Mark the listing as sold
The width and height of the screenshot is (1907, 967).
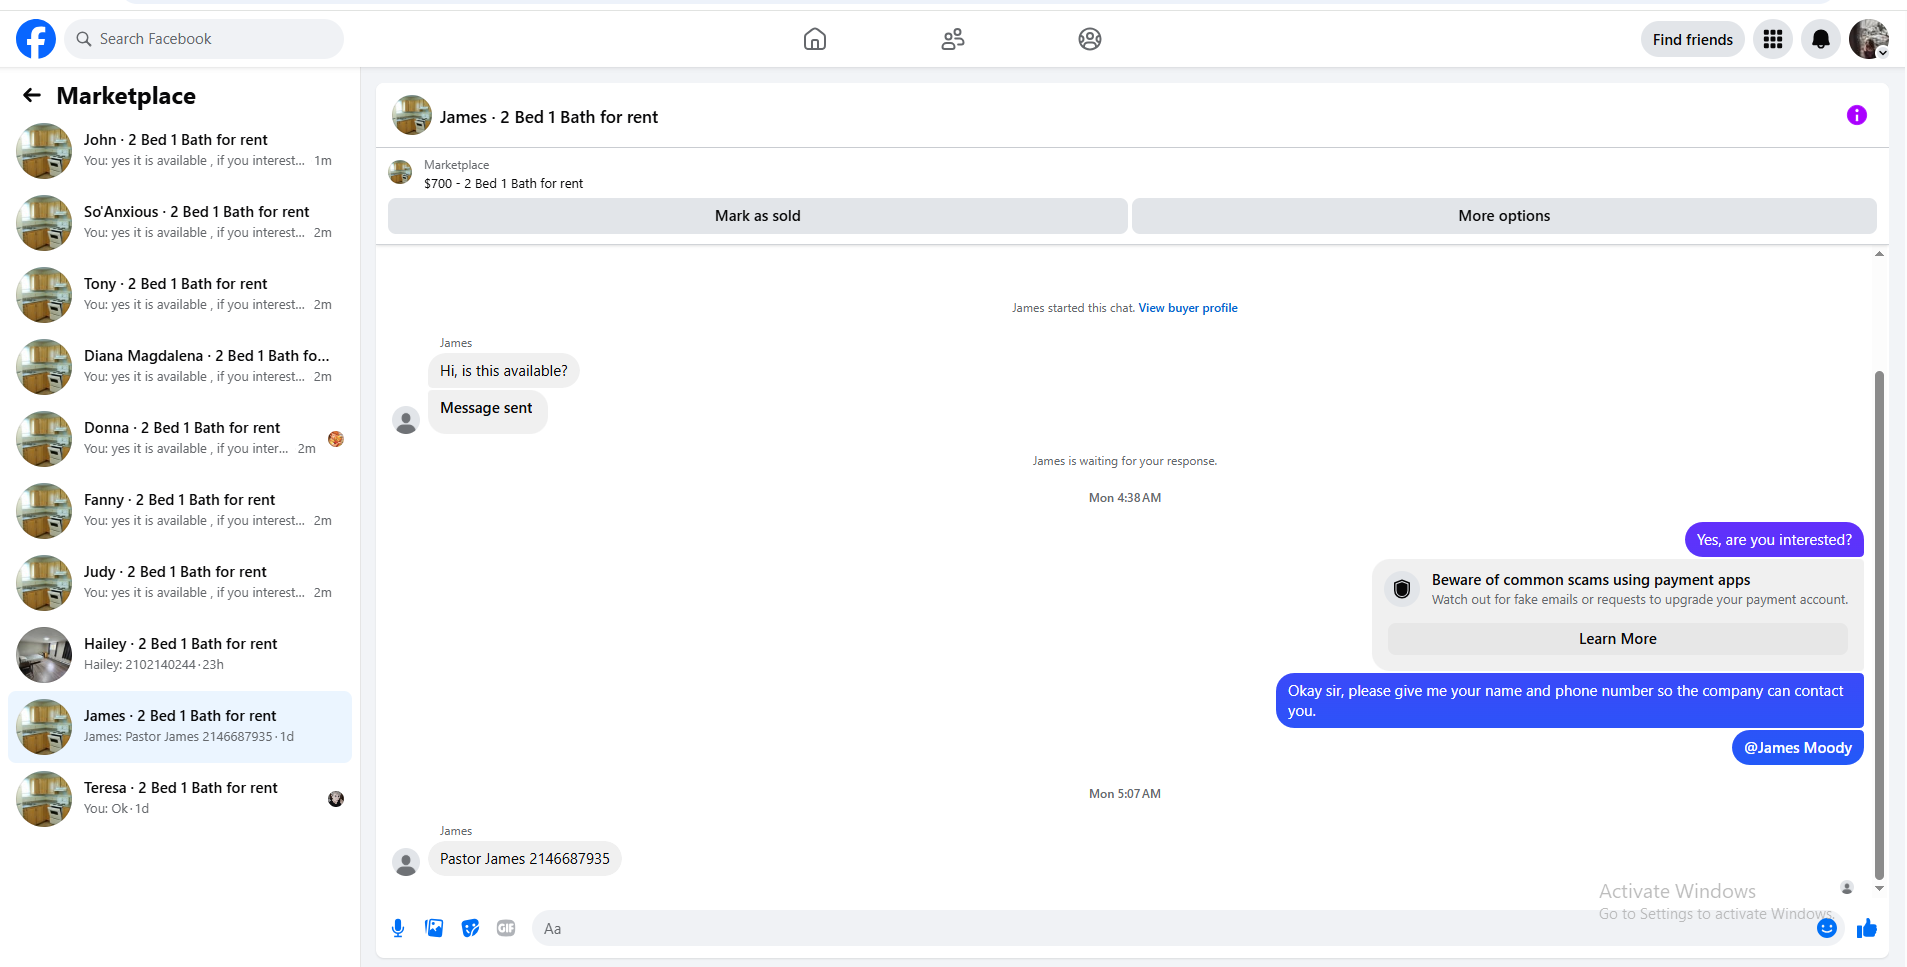(758, 216)
